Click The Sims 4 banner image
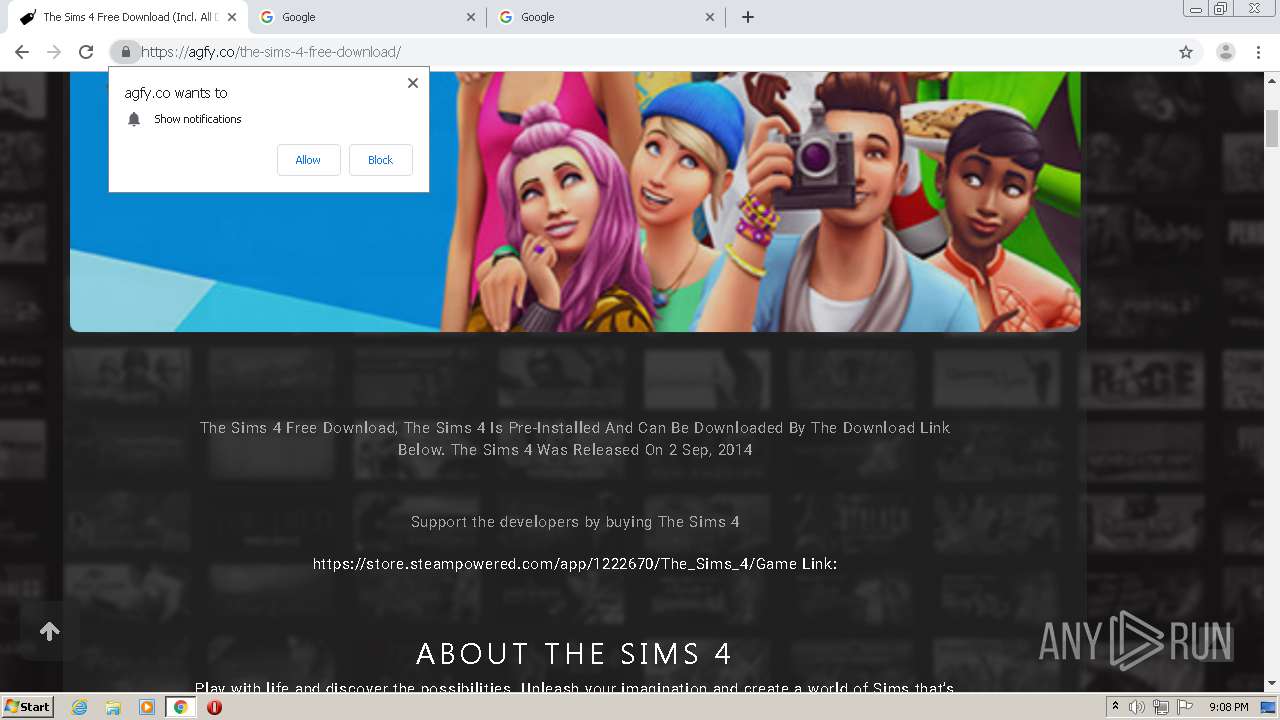Screen dimensions: 1280x720 (x=575, y=200)
